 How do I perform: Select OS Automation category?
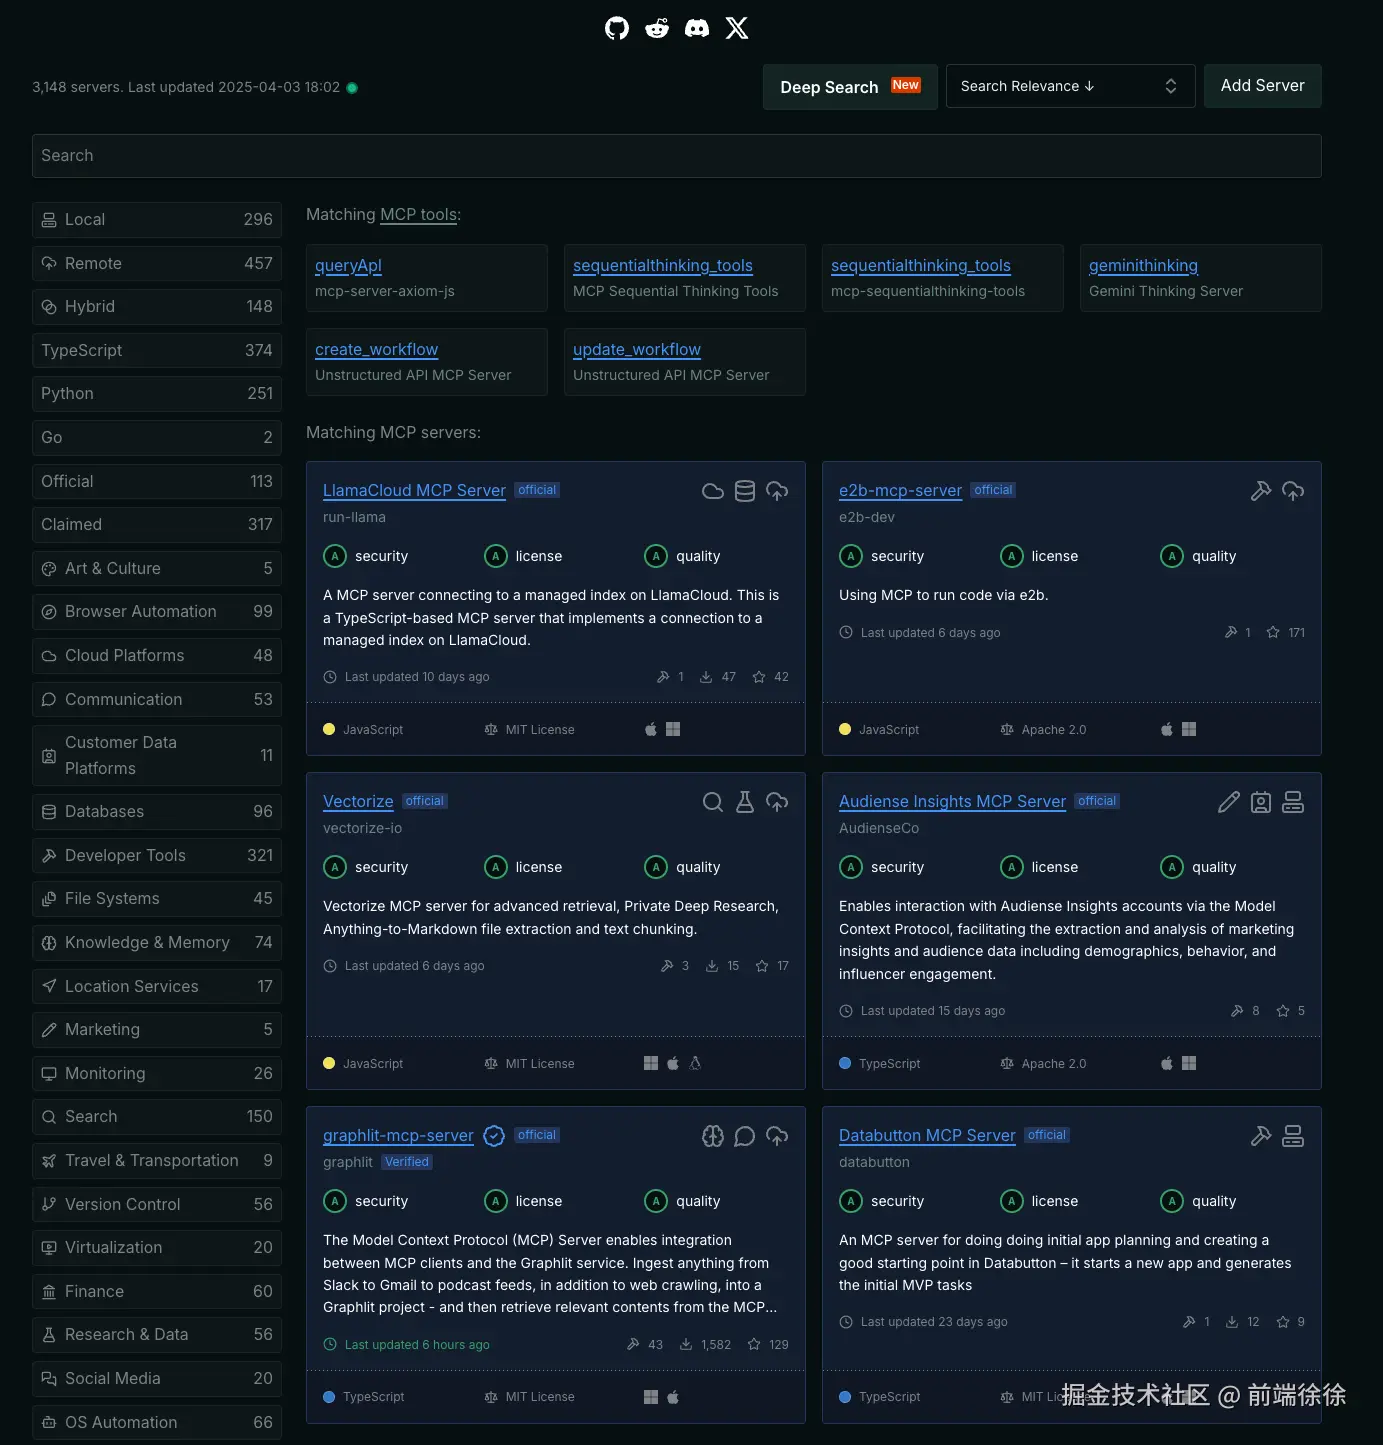point(157,1423)
